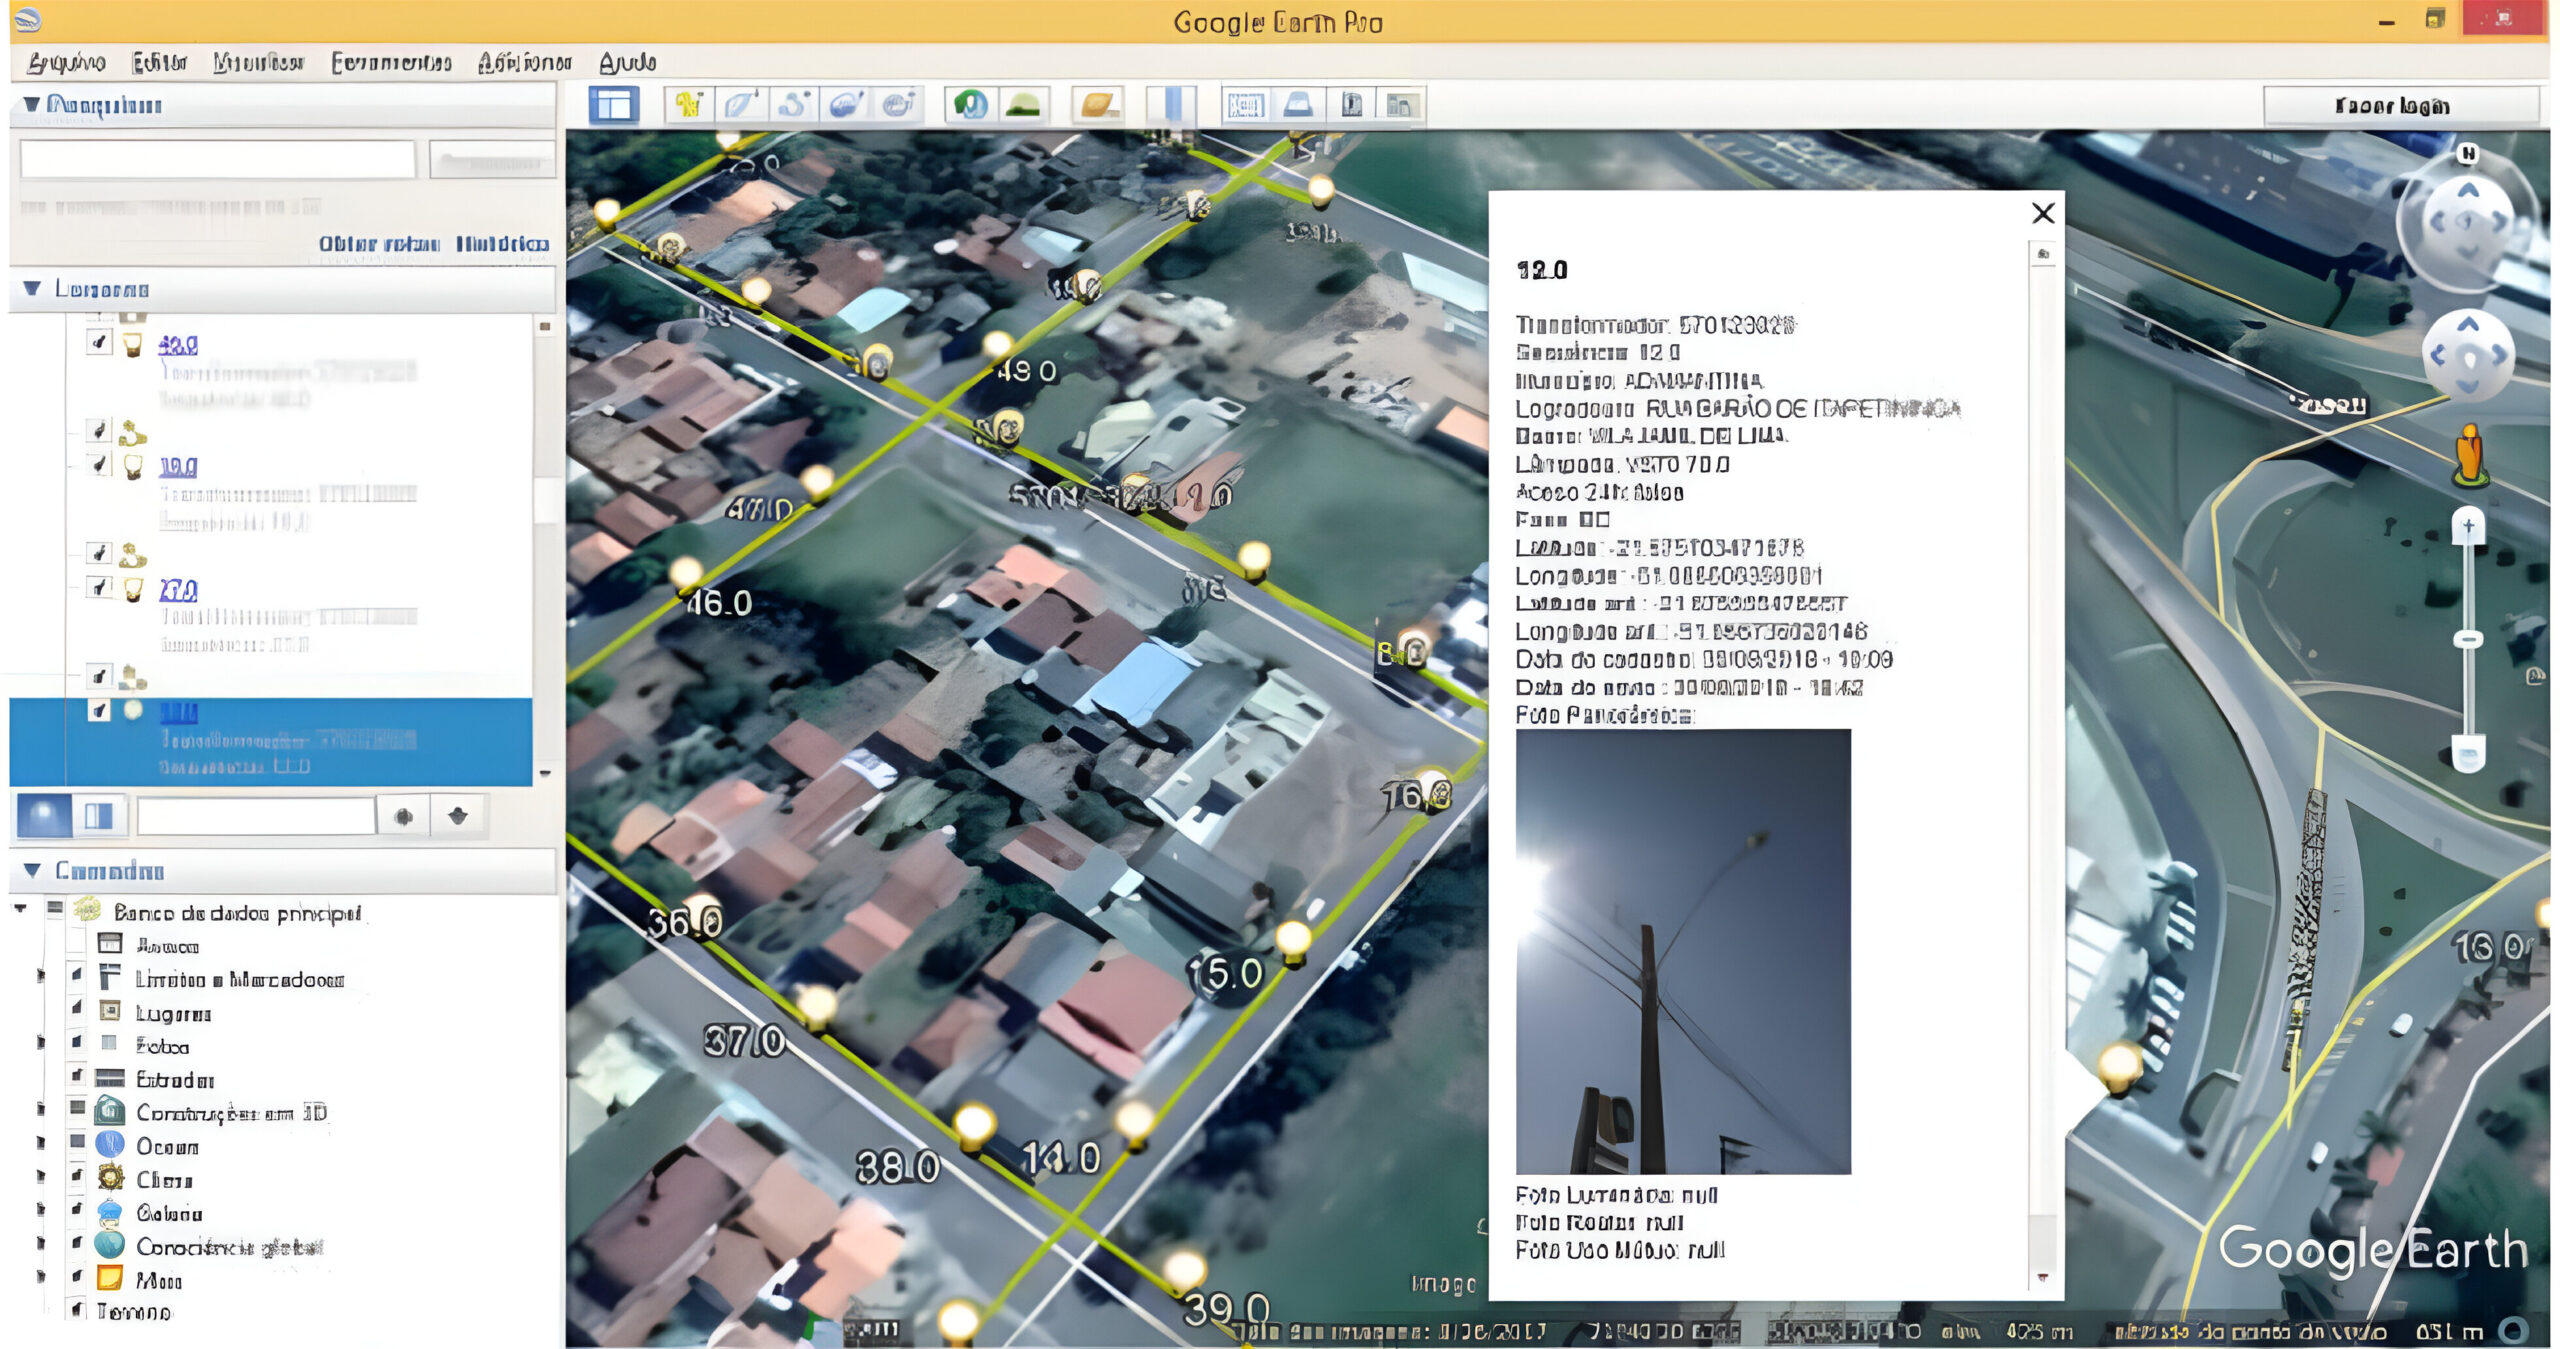The width and height of the screenshot is (2560, 1349).
Task: Collapse the Camadas layers panel
Action: (32, 870)
